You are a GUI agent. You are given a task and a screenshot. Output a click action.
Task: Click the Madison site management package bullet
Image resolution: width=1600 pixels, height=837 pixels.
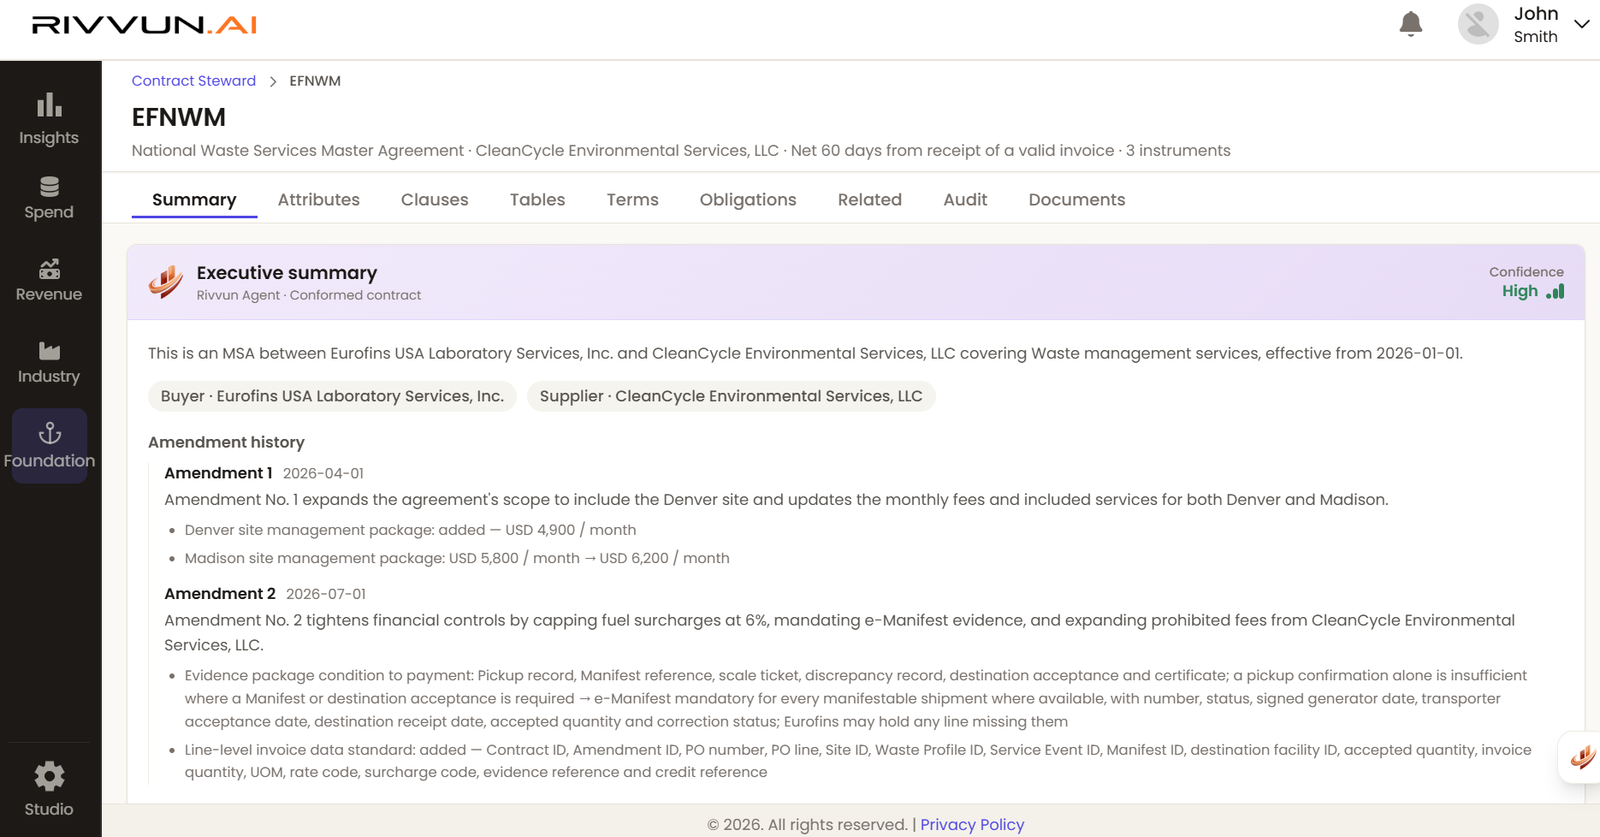pos(457,558)
